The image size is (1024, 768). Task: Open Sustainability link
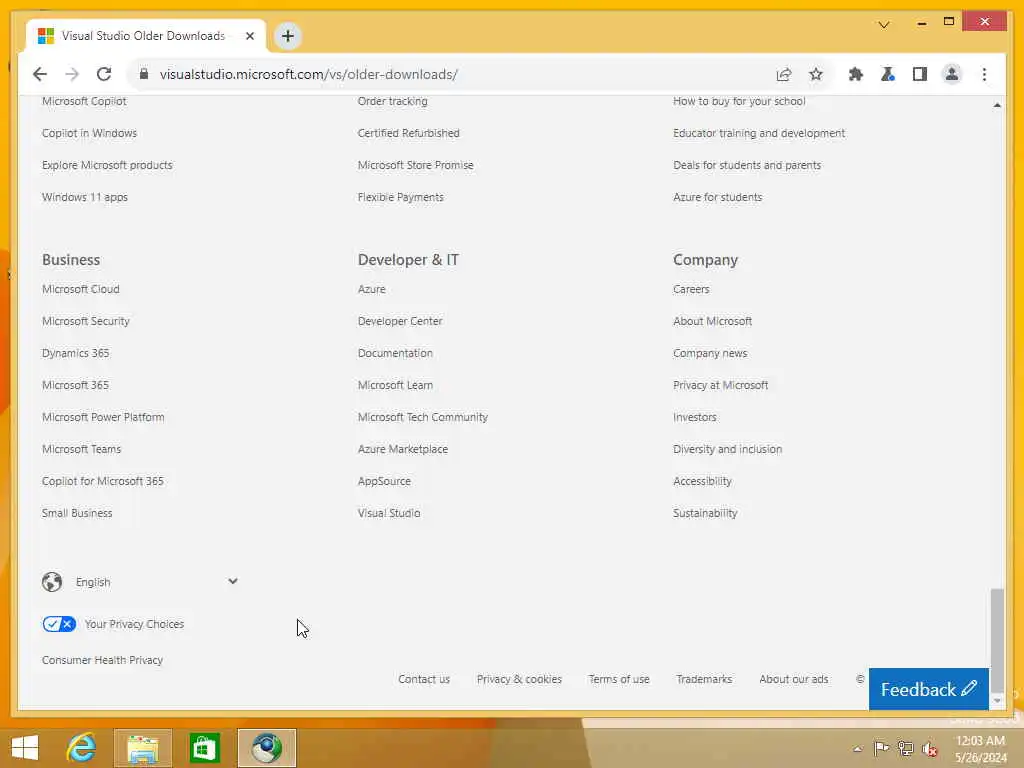tap(705, 513)
